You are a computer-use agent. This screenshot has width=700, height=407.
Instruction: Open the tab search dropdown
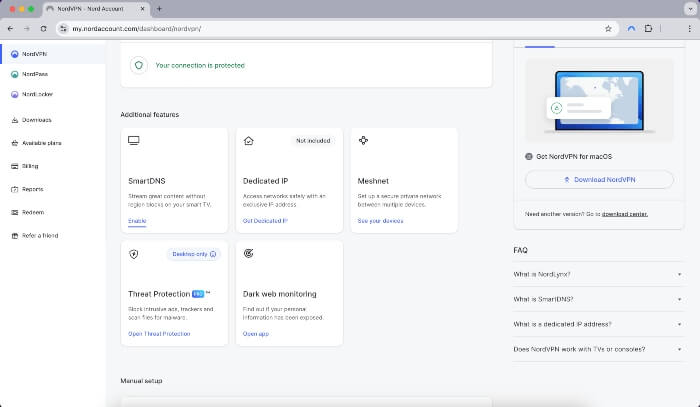[690, 8]
